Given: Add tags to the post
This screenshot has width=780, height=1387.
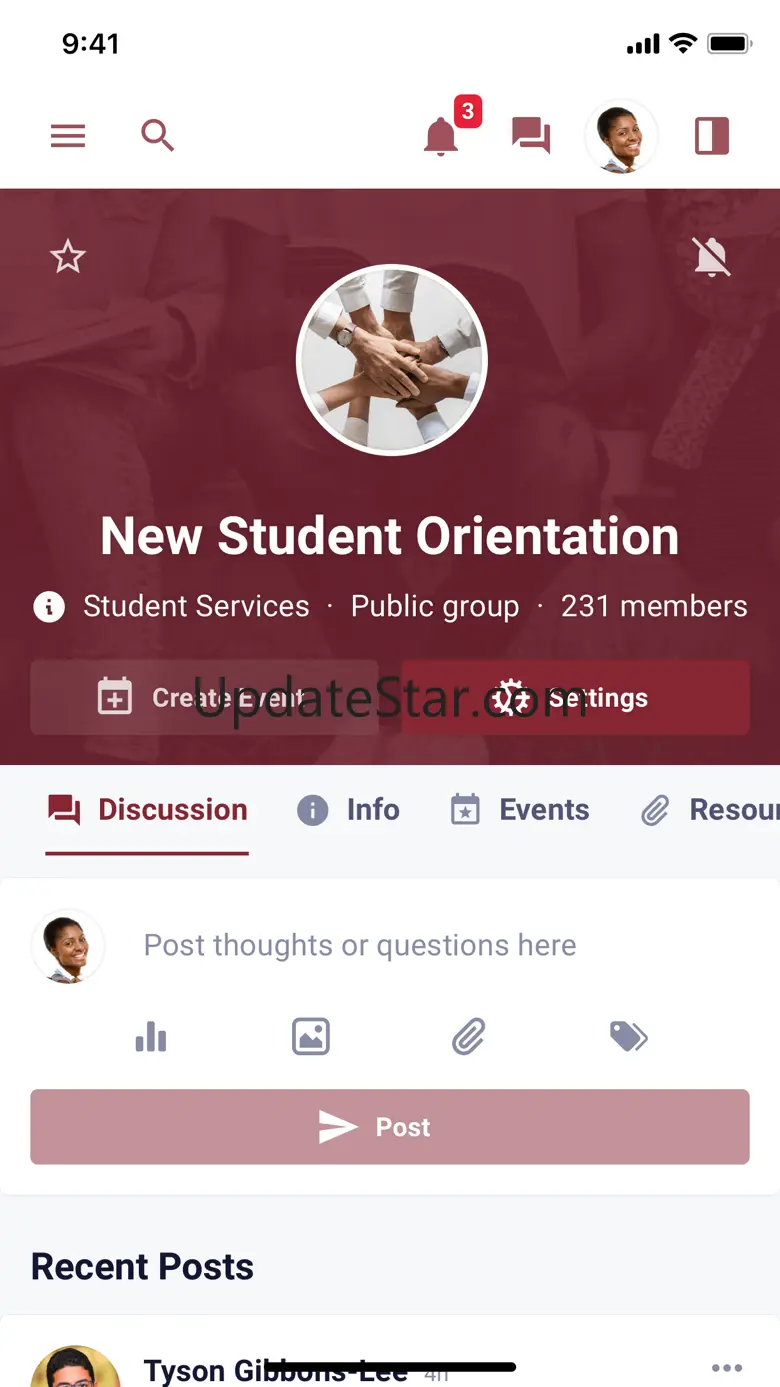Looking at the screenshot, I should click(x=628, y=1037).
